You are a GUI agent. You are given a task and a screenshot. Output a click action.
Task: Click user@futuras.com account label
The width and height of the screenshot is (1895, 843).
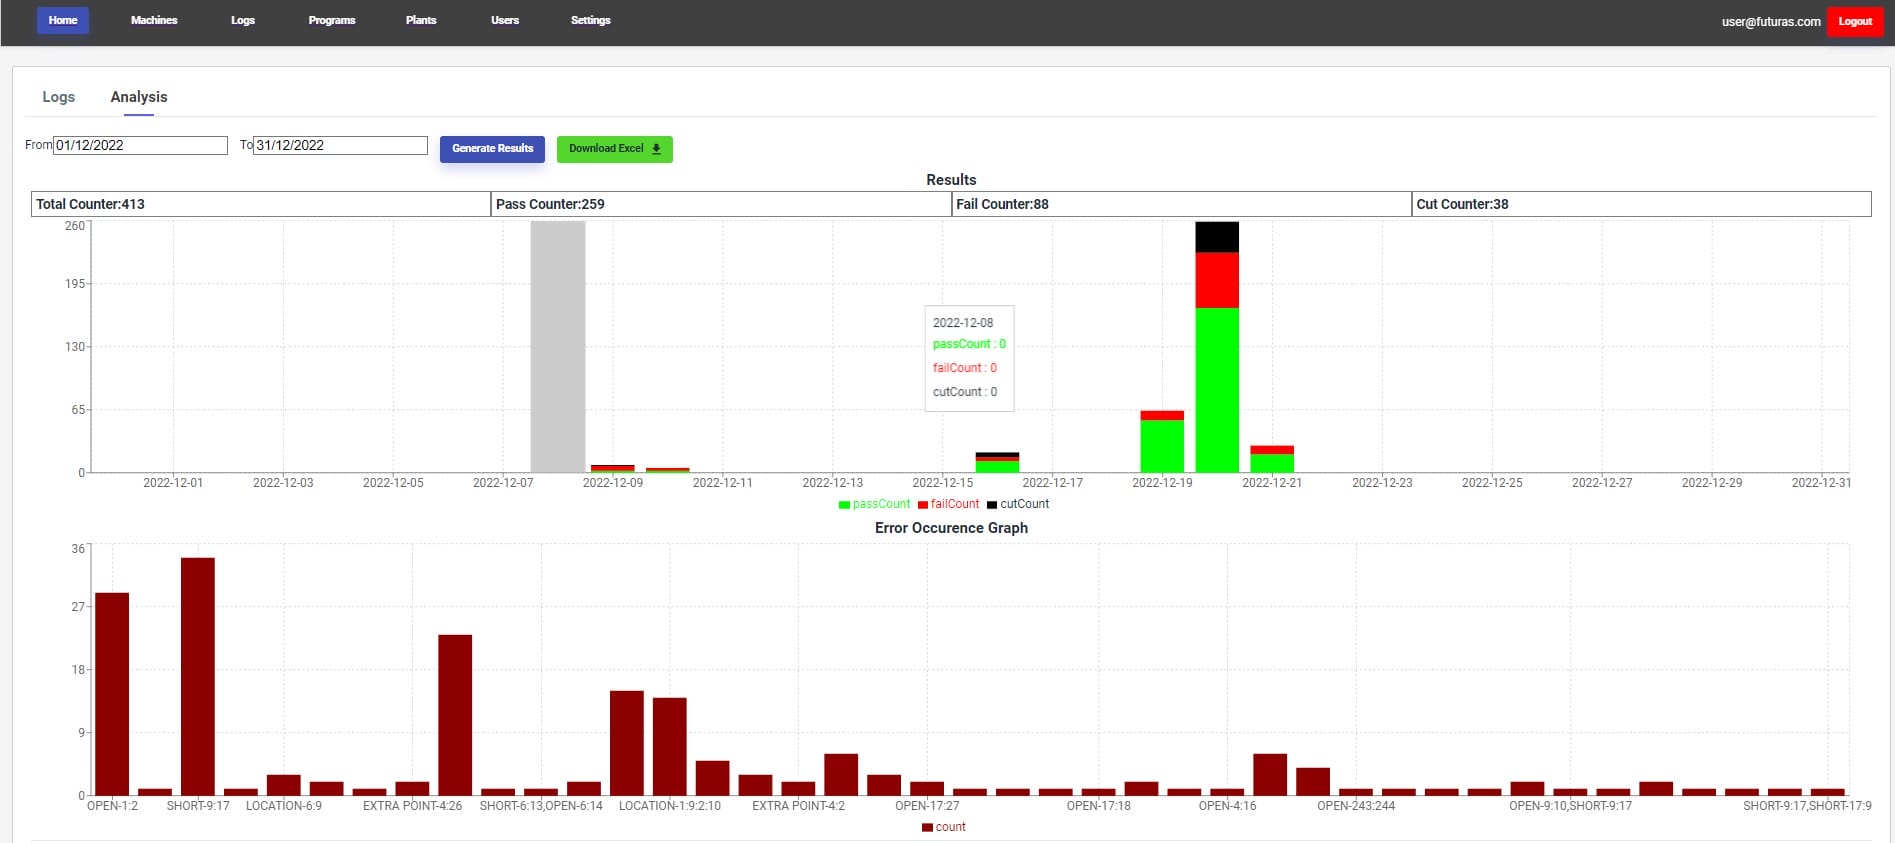pos(1771,21)
